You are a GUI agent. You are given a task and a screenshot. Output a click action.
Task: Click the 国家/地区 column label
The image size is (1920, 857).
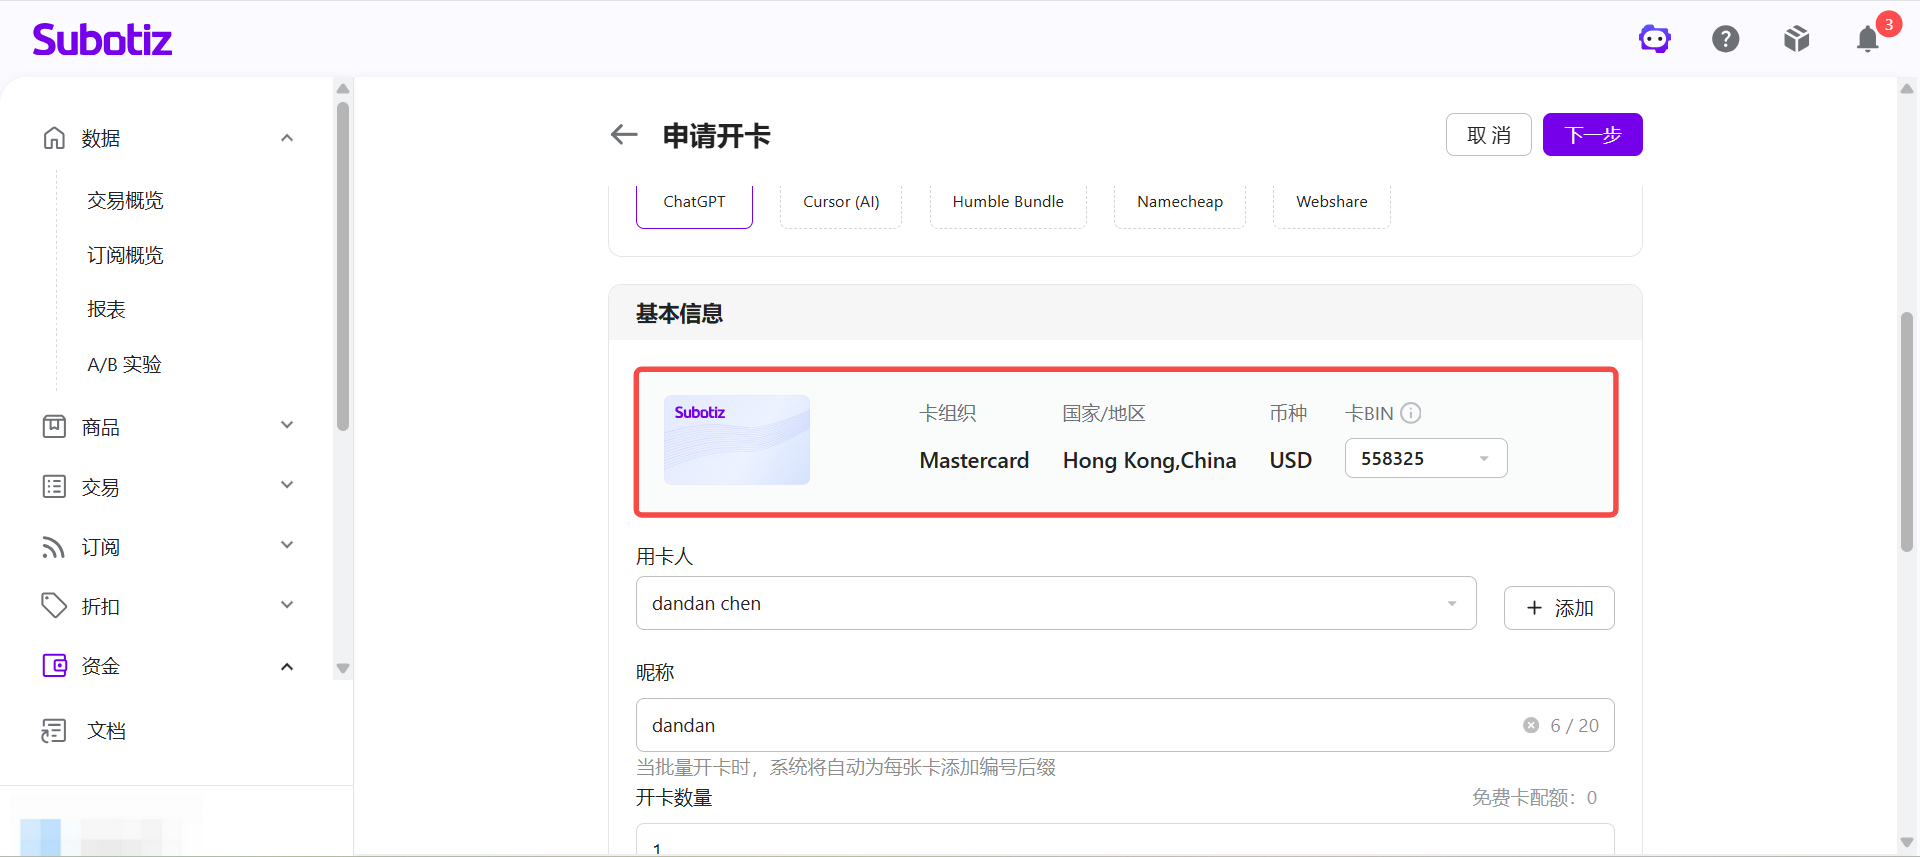(1104, 413)
